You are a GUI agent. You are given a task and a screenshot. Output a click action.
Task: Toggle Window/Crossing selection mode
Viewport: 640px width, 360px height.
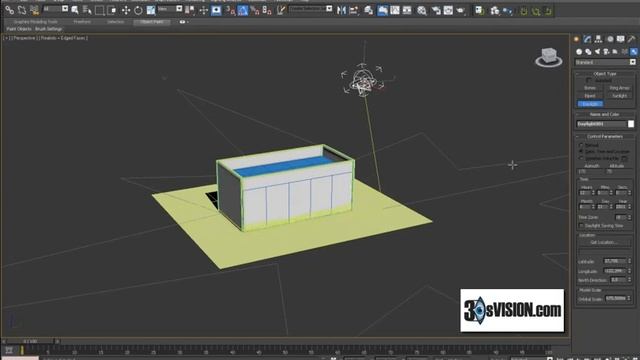111,10
